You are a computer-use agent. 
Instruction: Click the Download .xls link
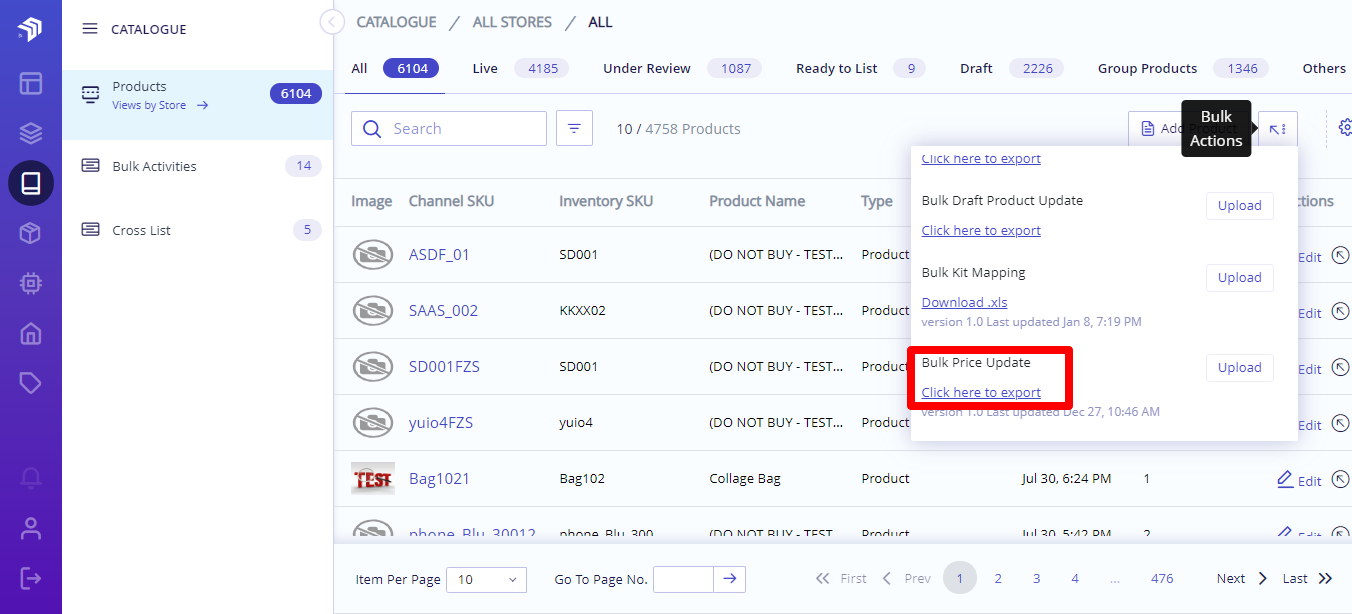click(964, 302)
